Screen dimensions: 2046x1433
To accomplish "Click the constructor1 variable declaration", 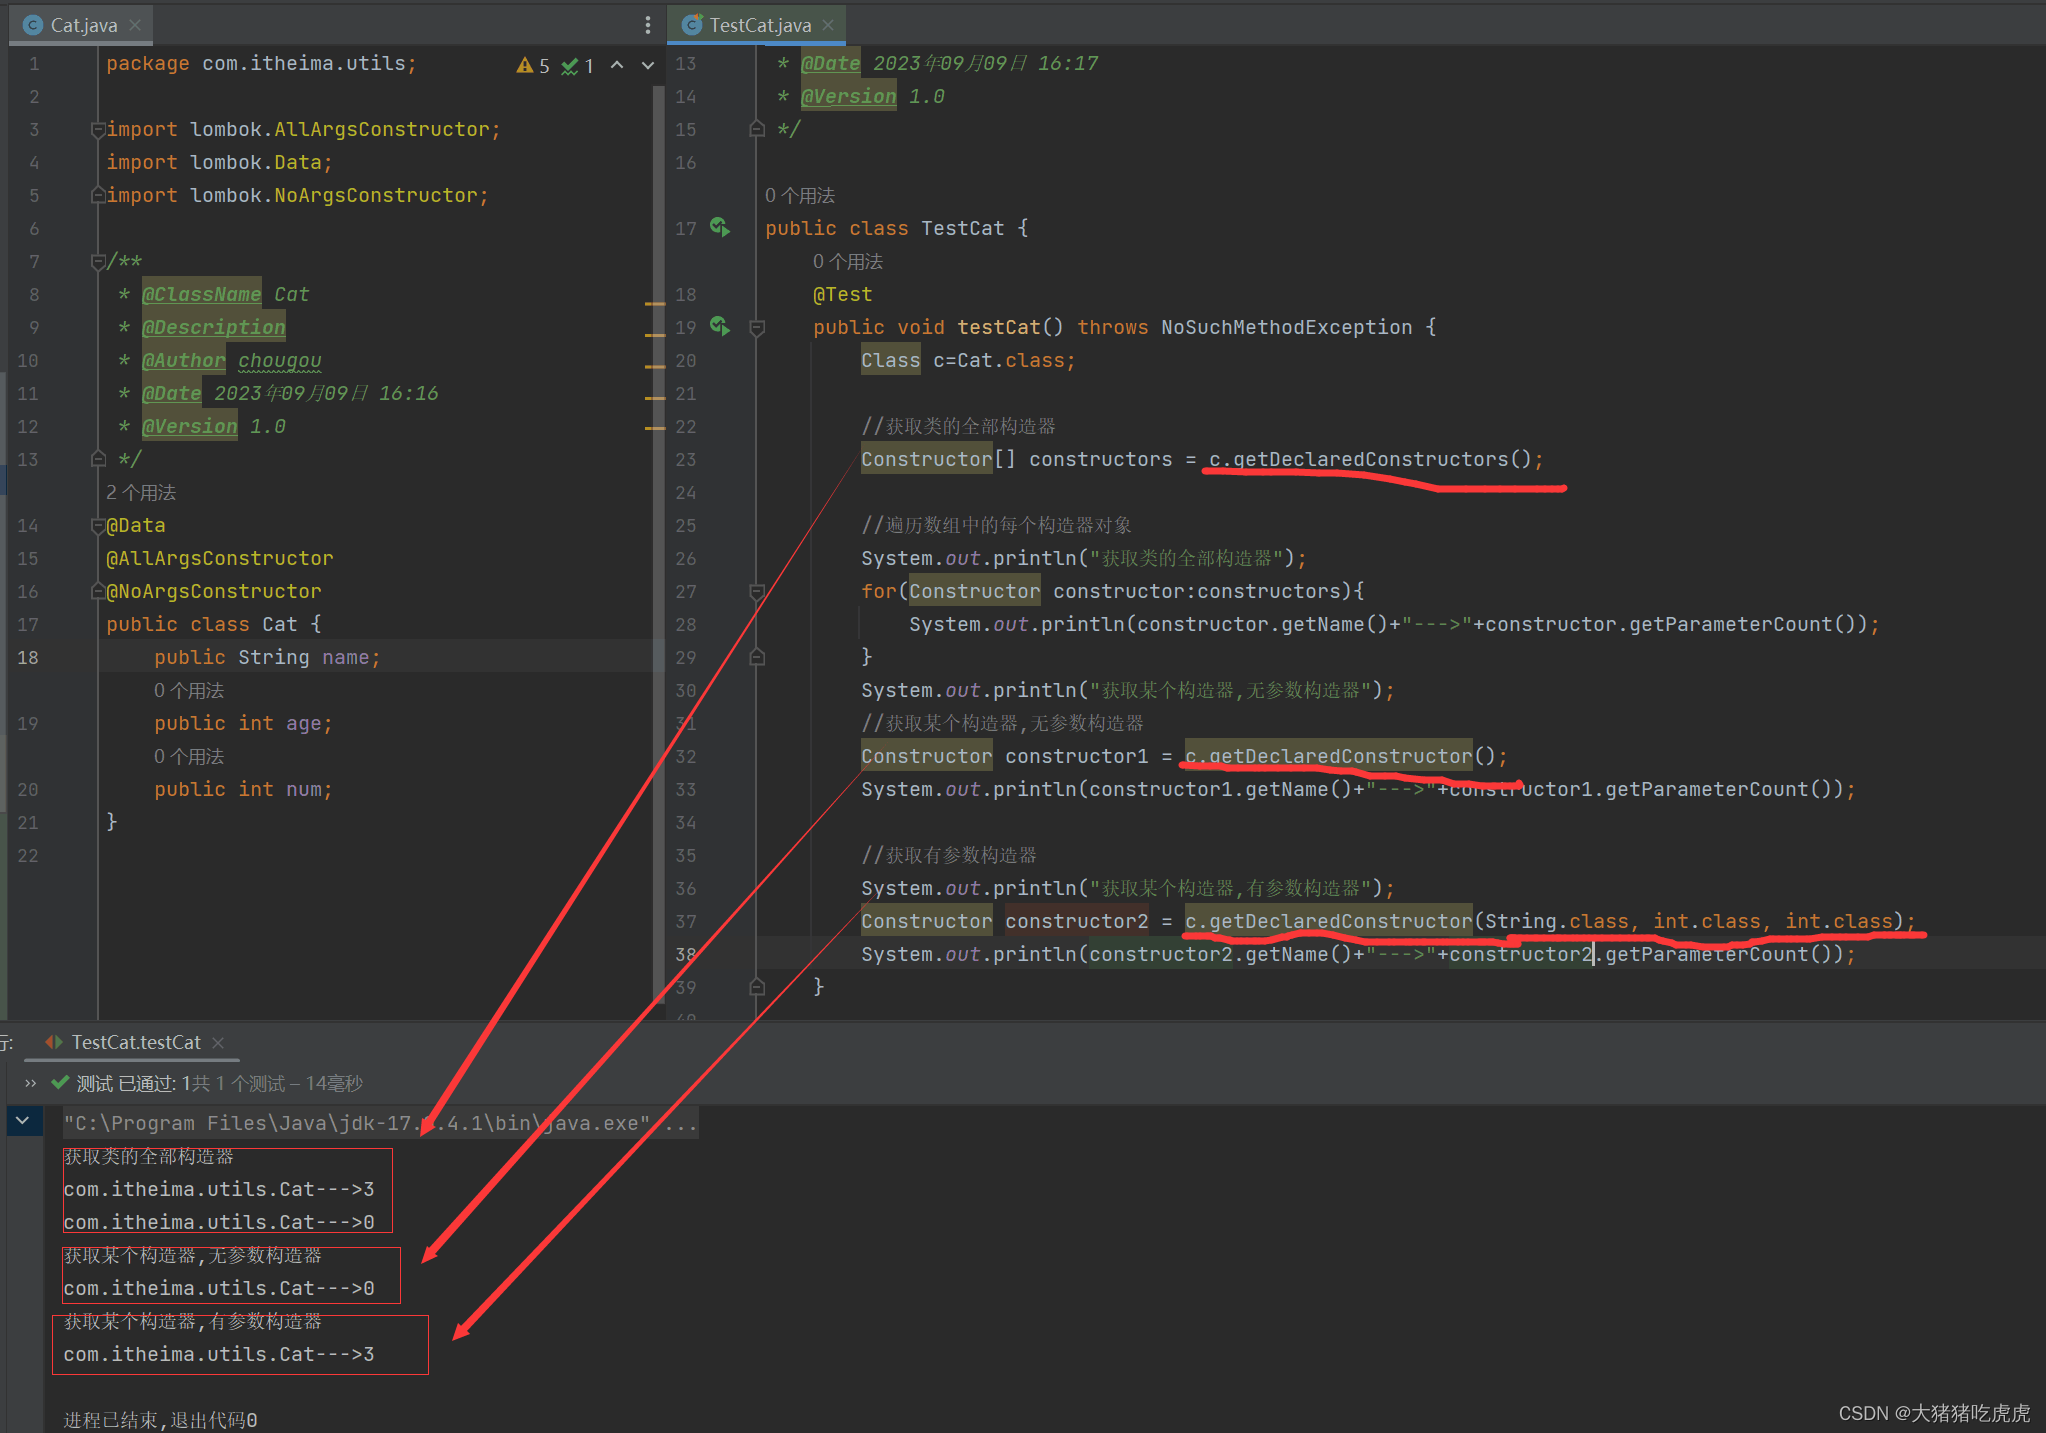I will (x=1077, y=756).
